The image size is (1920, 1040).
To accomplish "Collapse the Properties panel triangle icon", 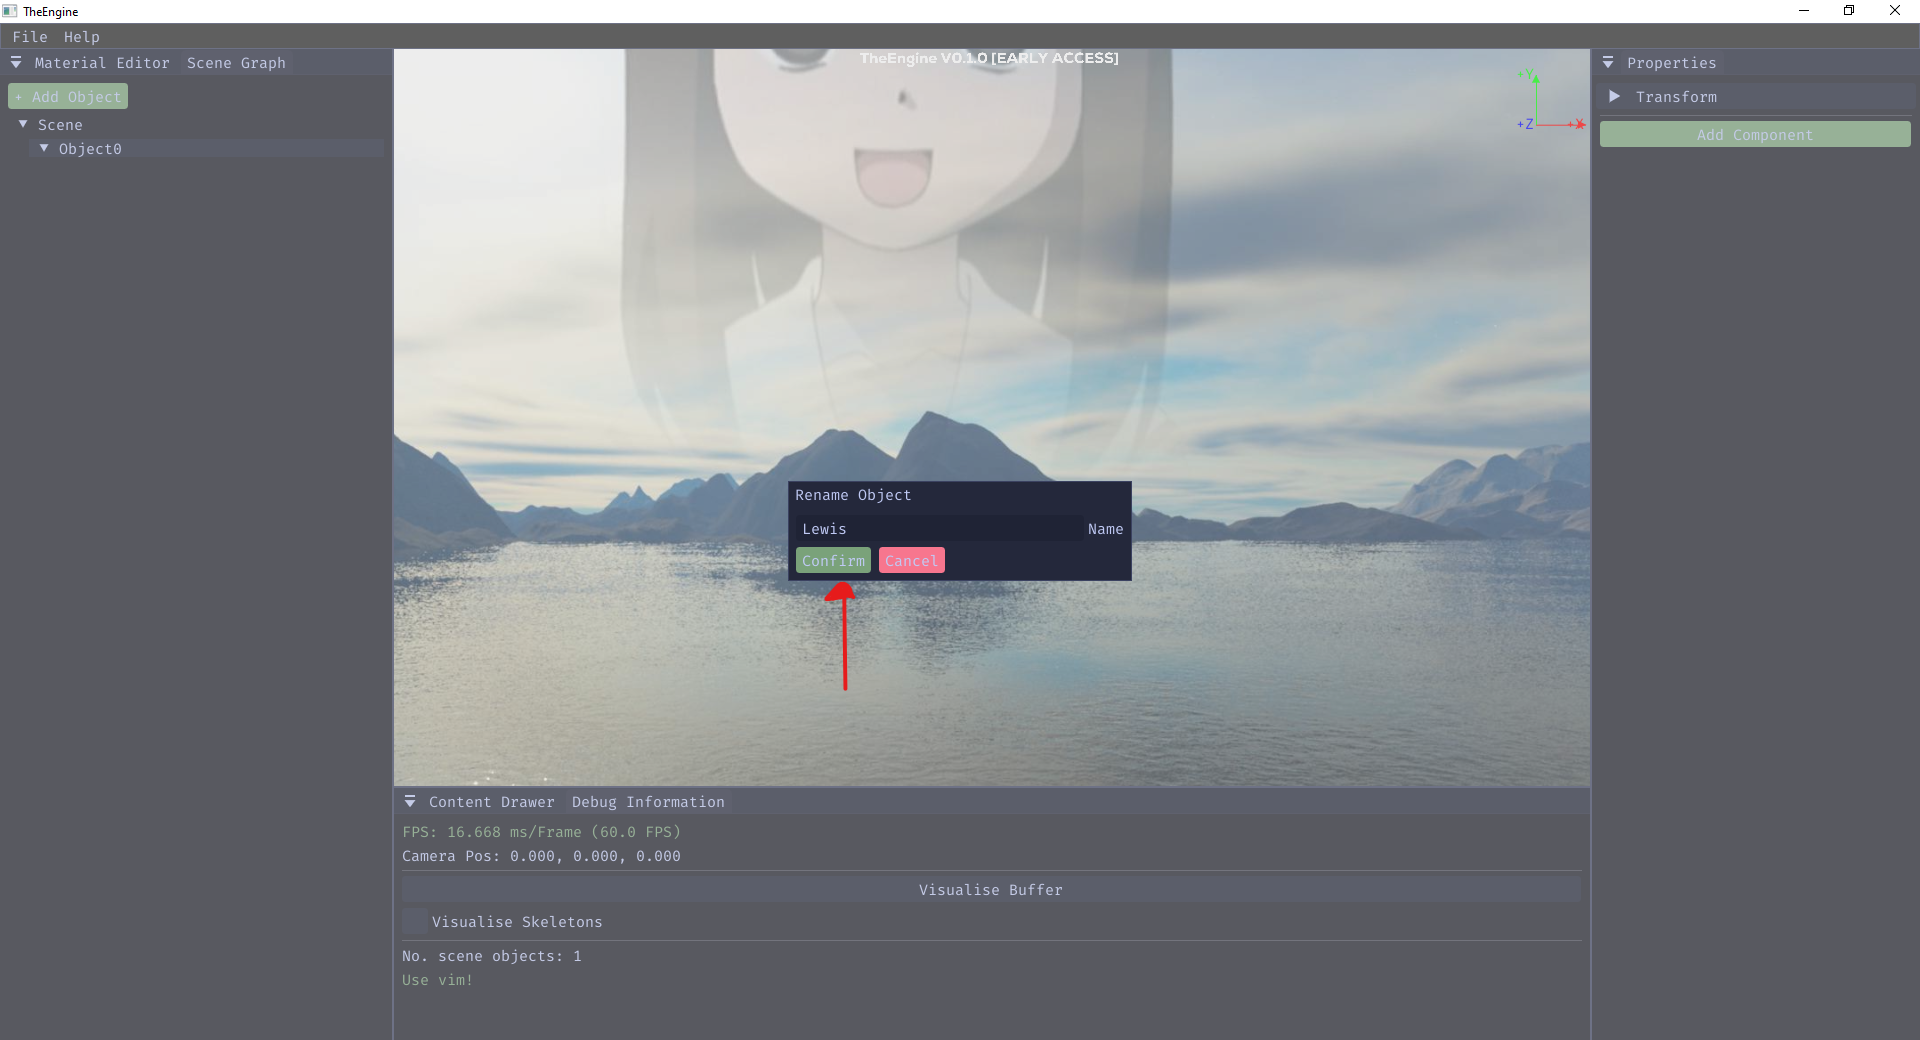I will 1608,63.
